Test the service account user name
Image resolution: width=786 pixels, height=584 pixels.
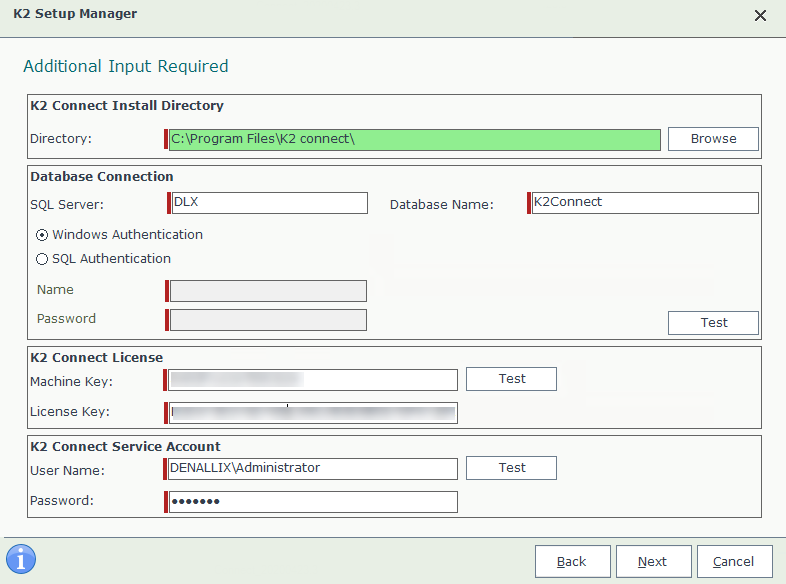[511, 468]
